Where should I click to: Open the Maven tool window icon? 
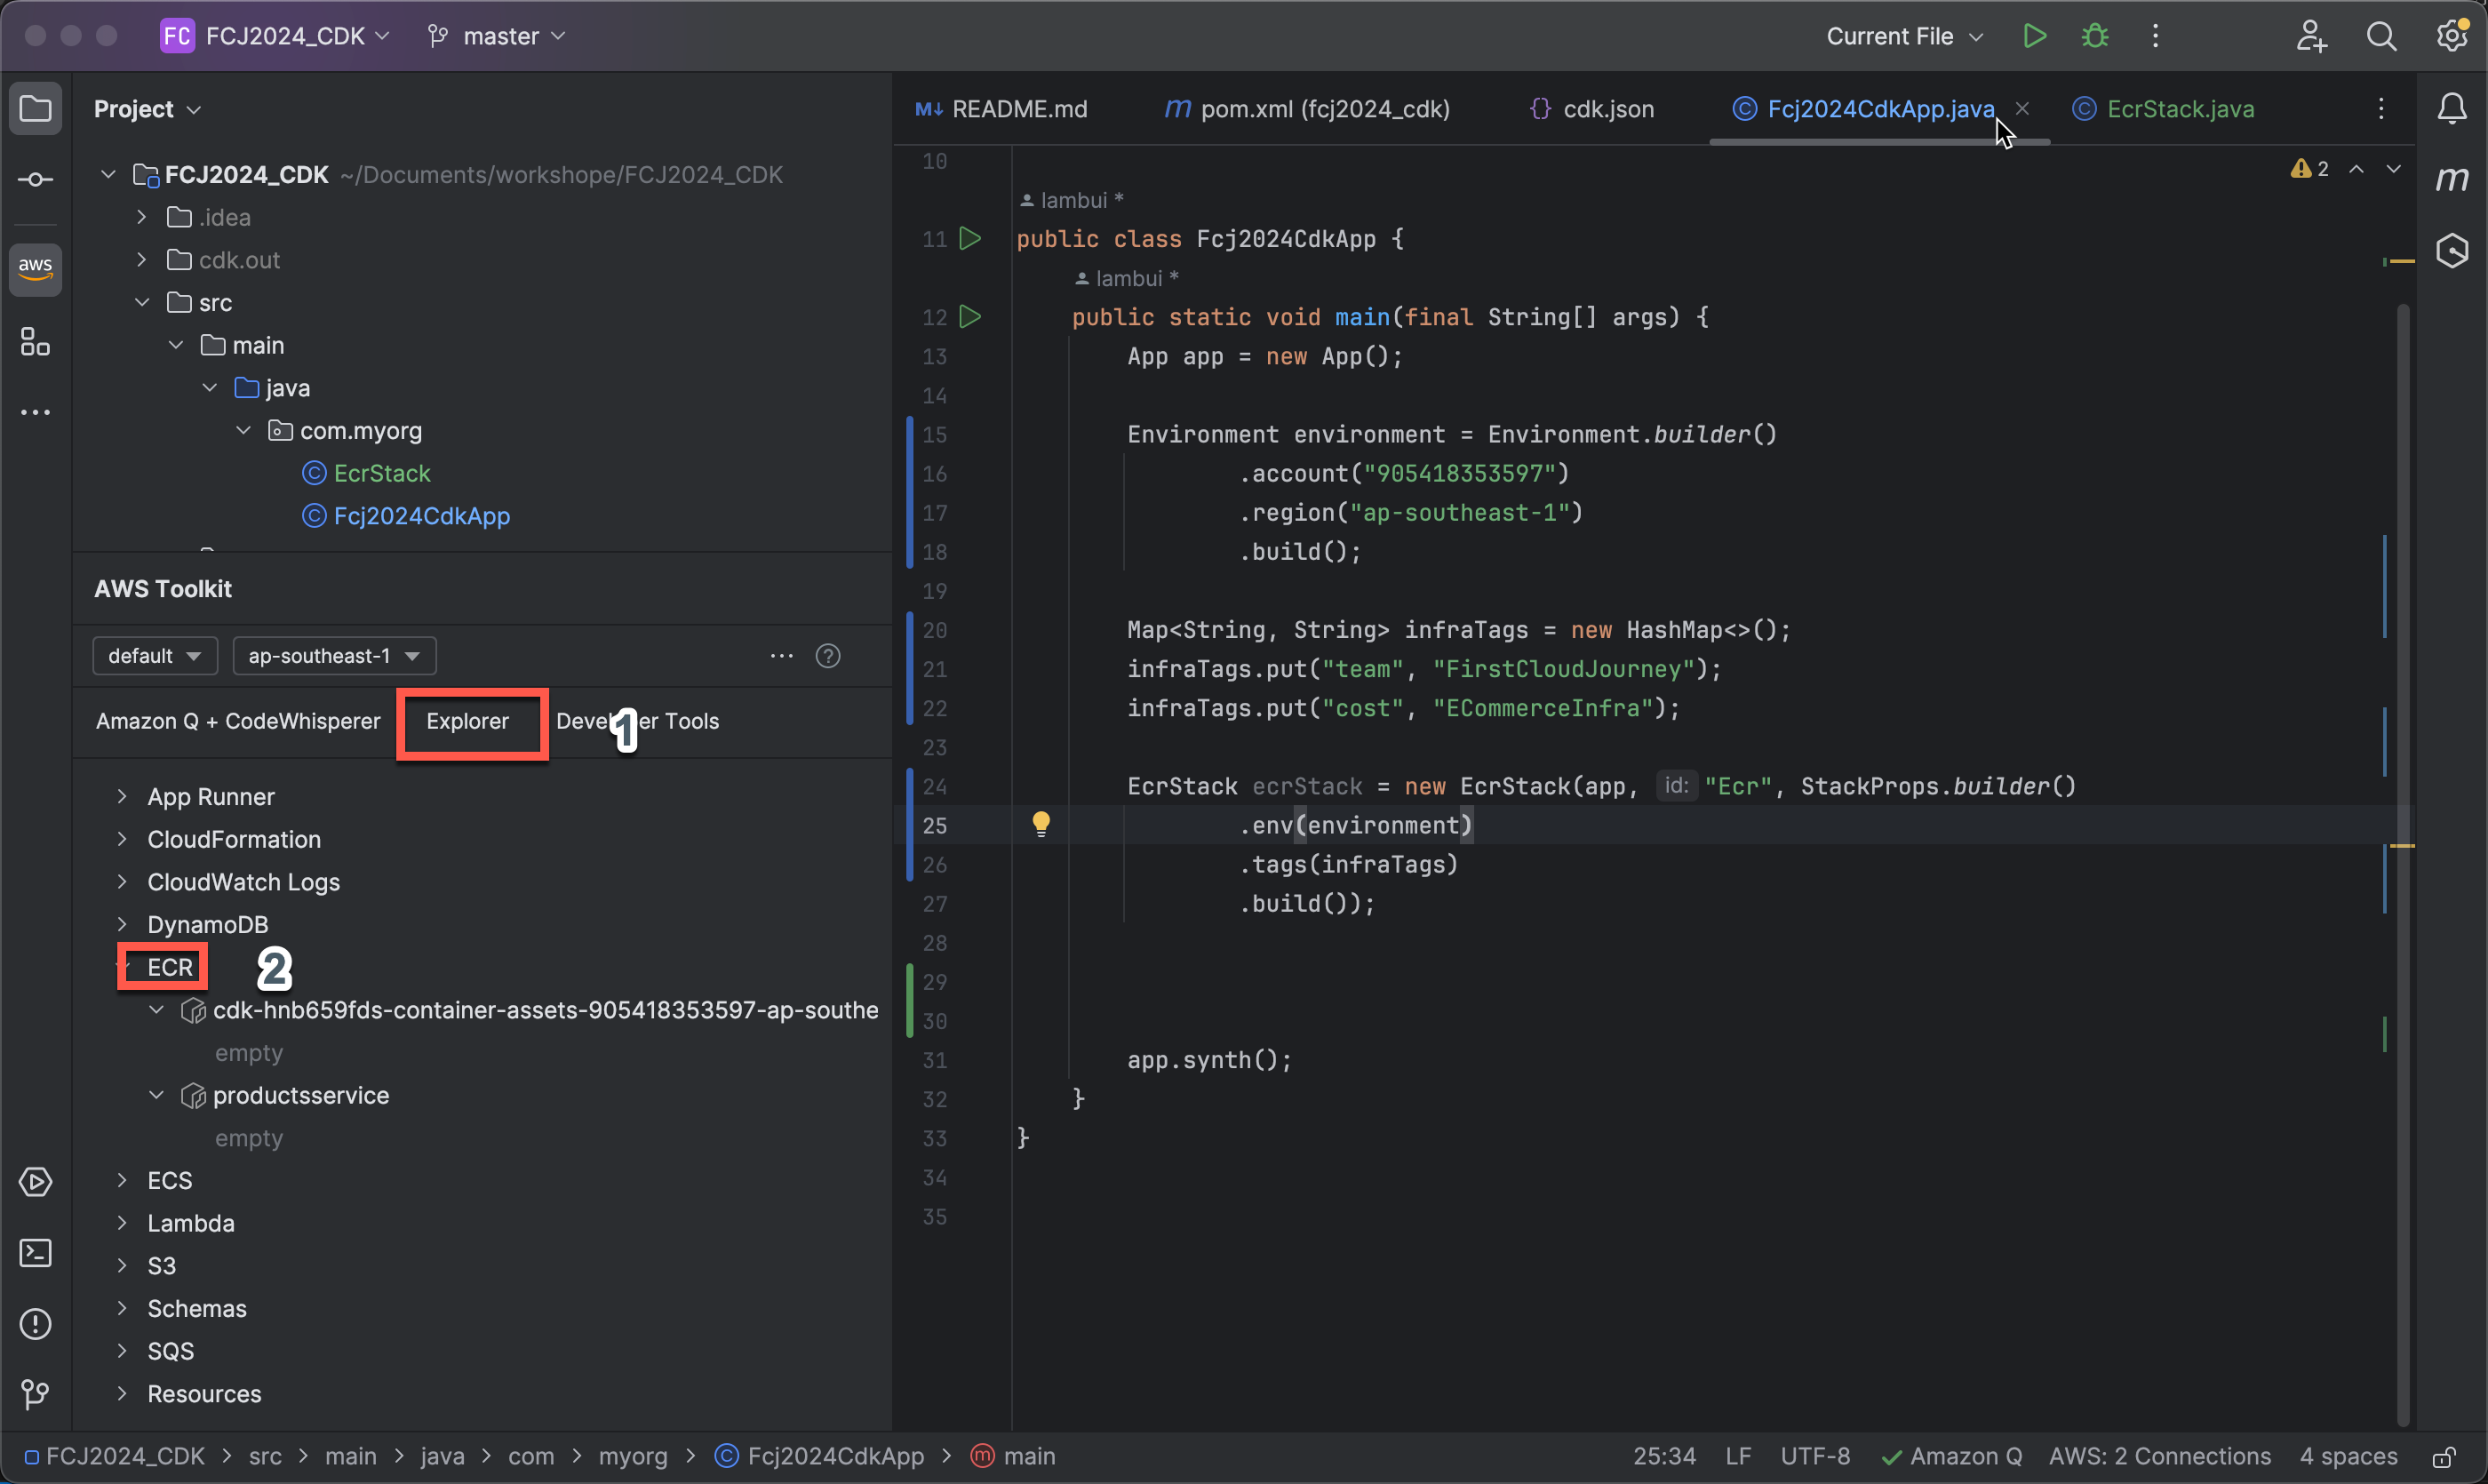(x=2452, y=179)
